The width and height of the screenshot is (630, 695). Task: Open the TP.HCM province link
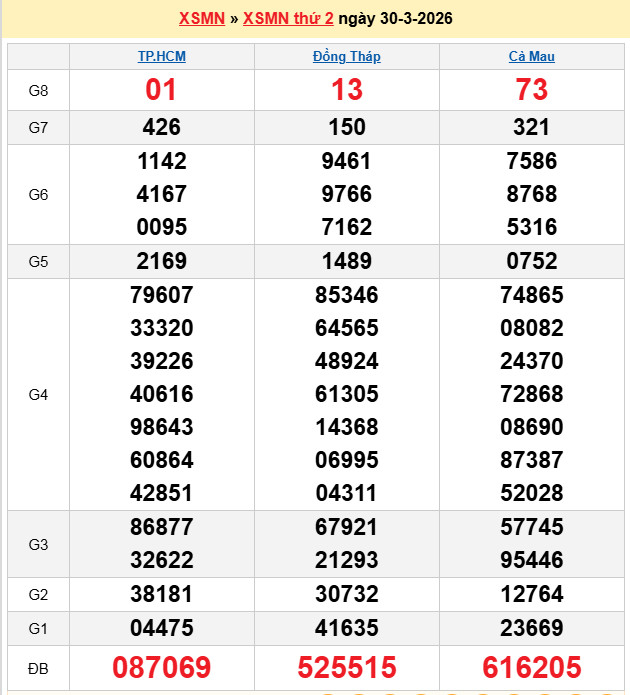click(161, 57)
